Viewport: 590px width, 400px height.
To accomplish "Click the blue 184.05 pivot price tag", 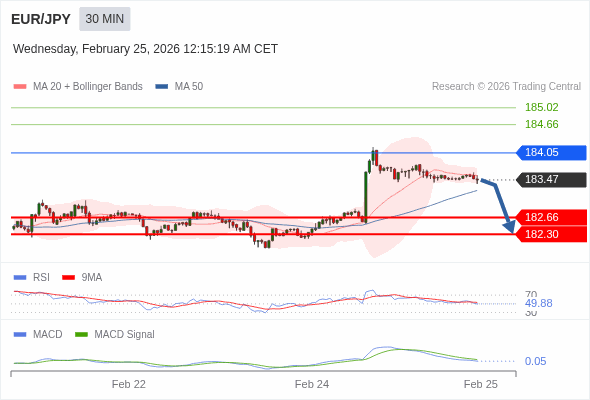I will click(551, 152).
